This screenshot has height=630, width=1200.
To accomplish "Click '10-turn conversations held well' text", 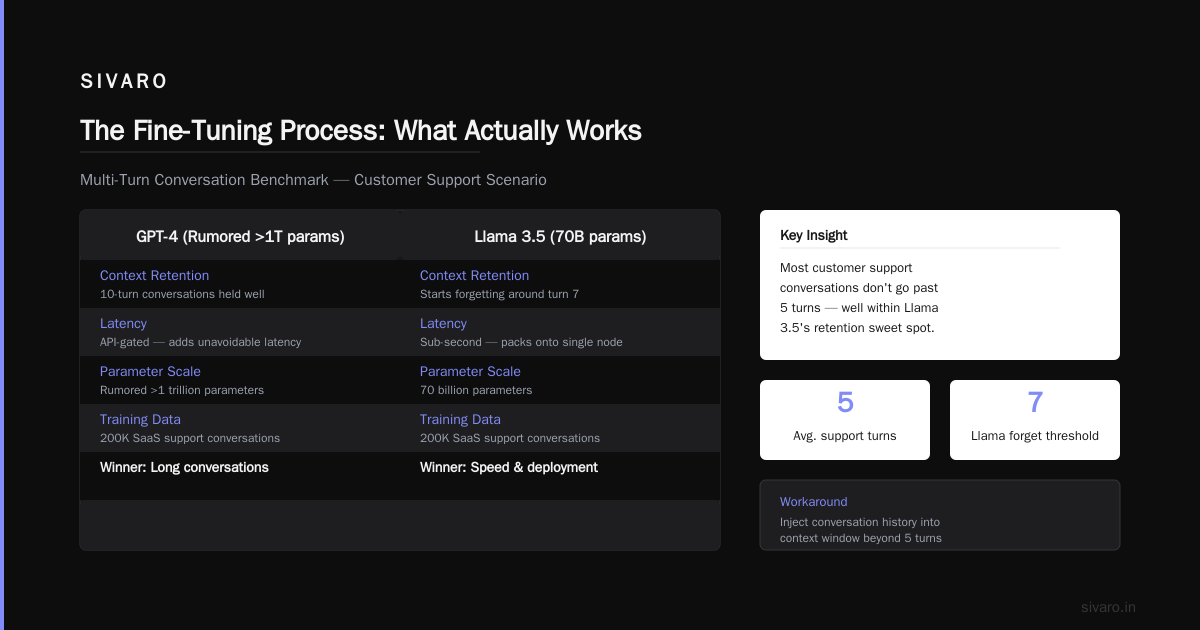I will click(x=182, y=294).
